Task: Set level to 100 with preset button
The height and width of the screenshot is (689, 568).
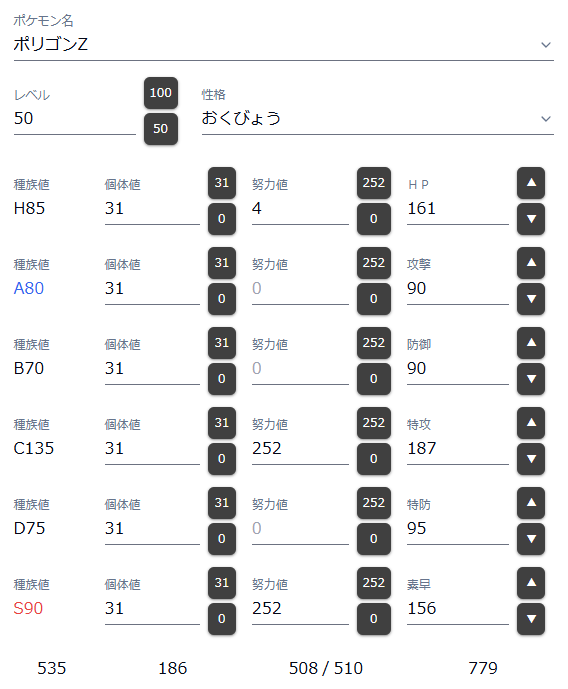Action: pyautogui.click(x=161, y=93)
